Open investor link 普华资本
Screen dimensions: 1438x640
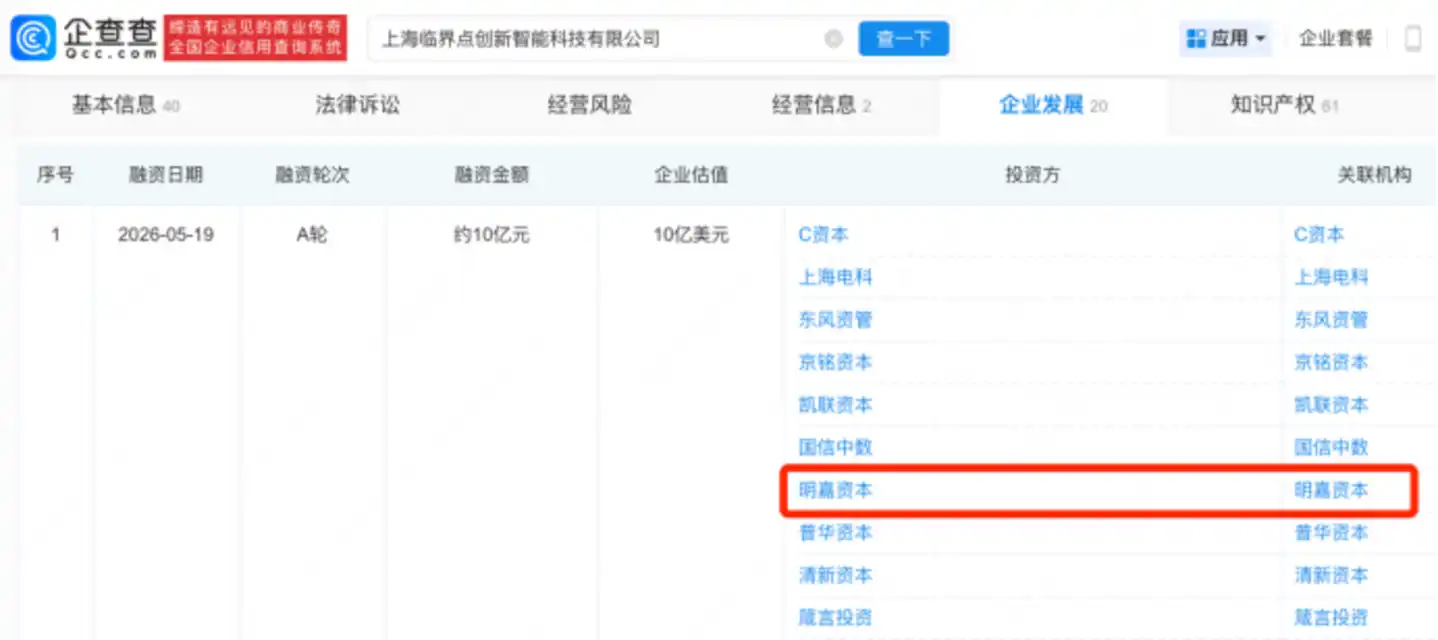[x=835, y=533]
